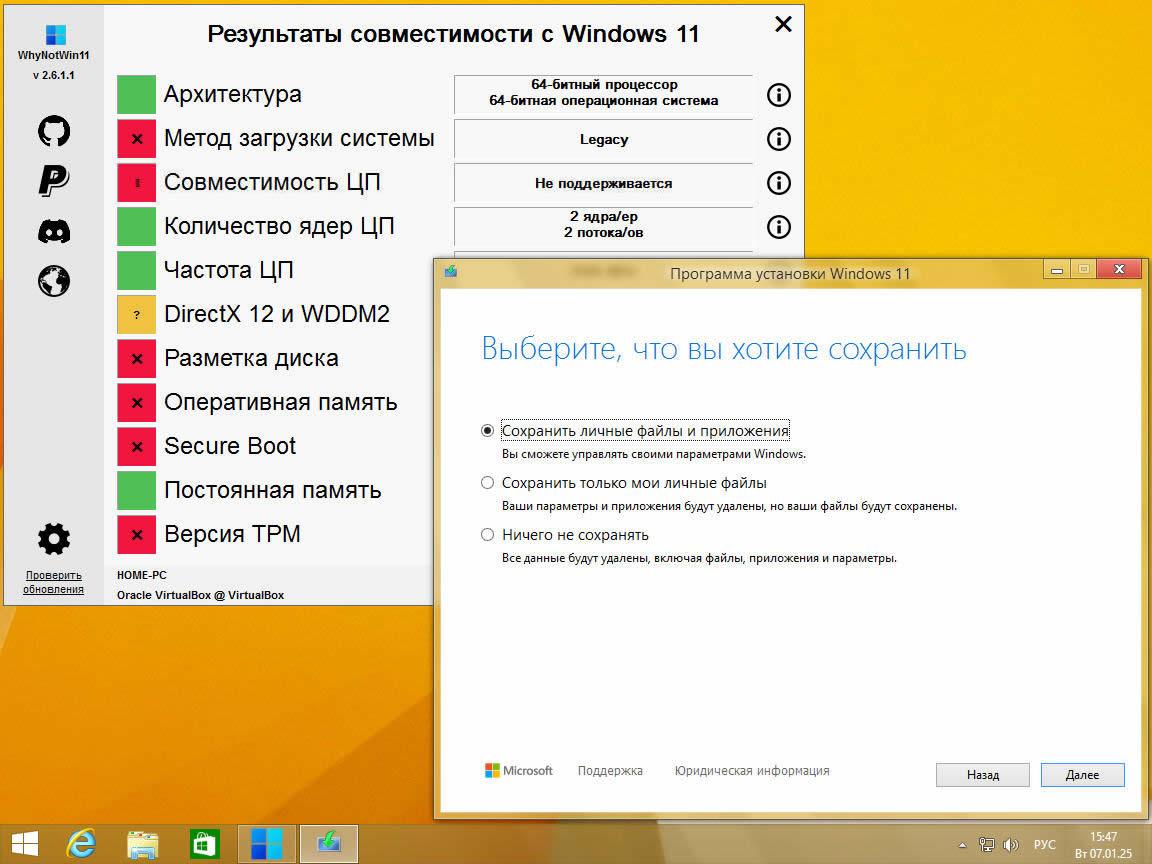Click the Далее button

[x=1082, y=775]
